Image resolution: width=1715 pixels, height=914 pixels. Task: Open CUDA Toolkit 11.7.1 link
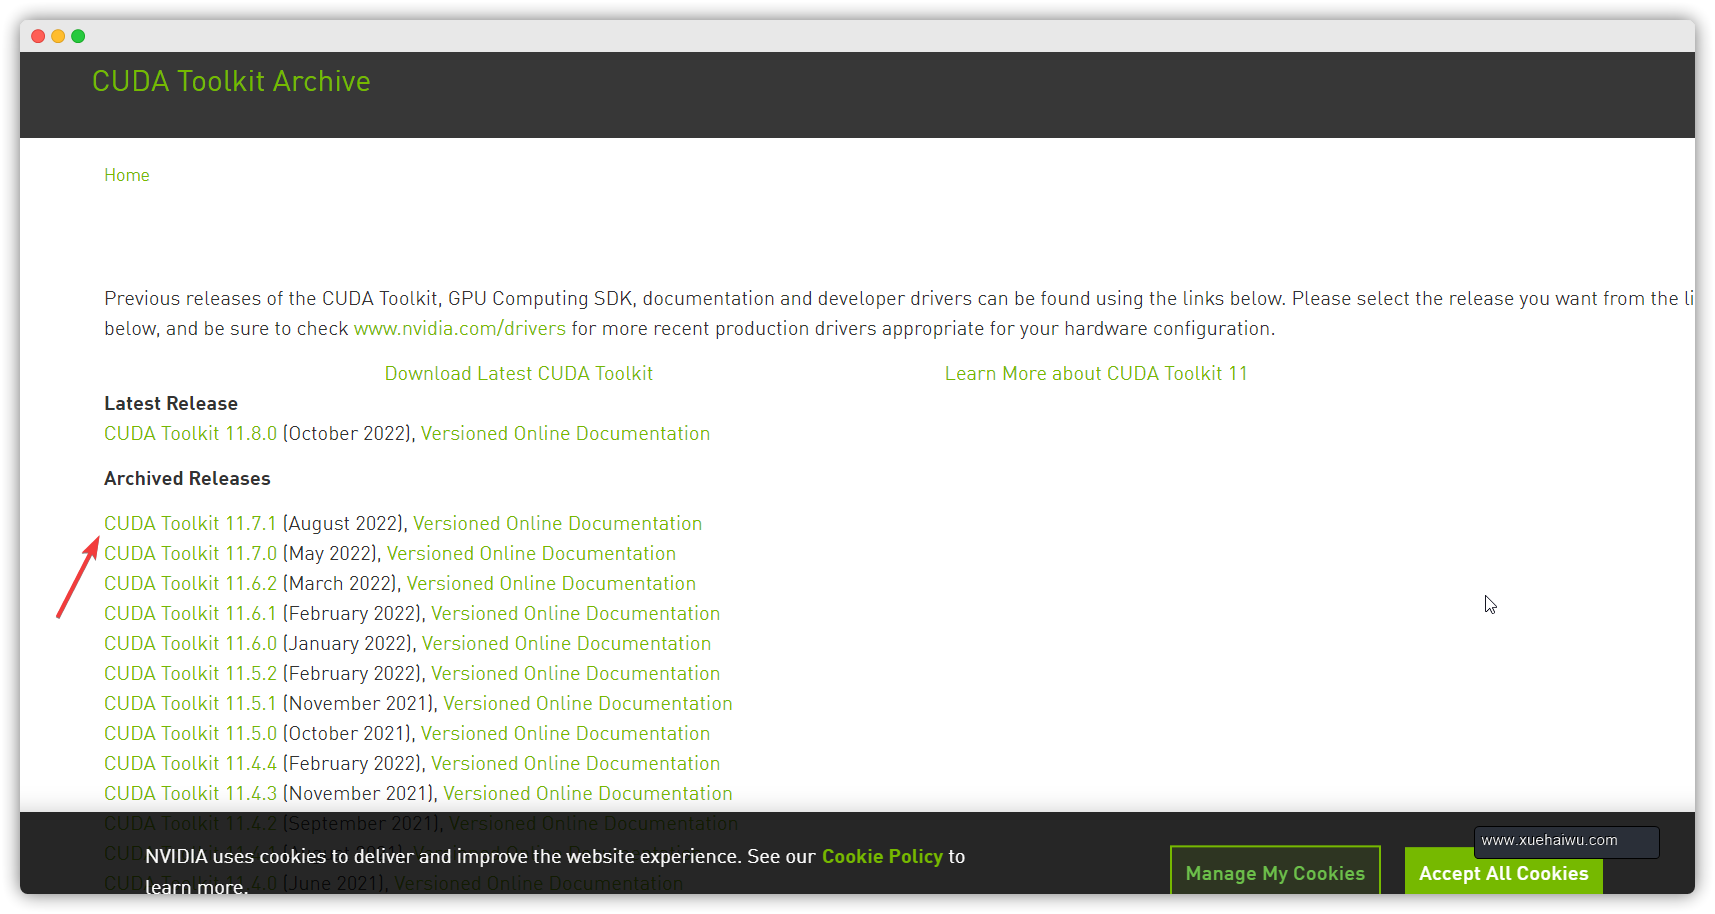point(190,524)
